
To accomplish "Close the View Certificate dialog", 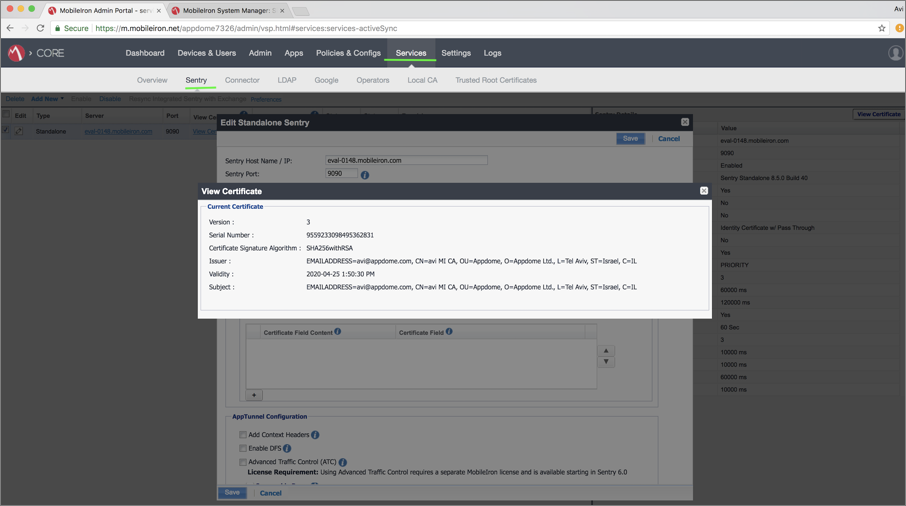I will click(x=704, y=191).
